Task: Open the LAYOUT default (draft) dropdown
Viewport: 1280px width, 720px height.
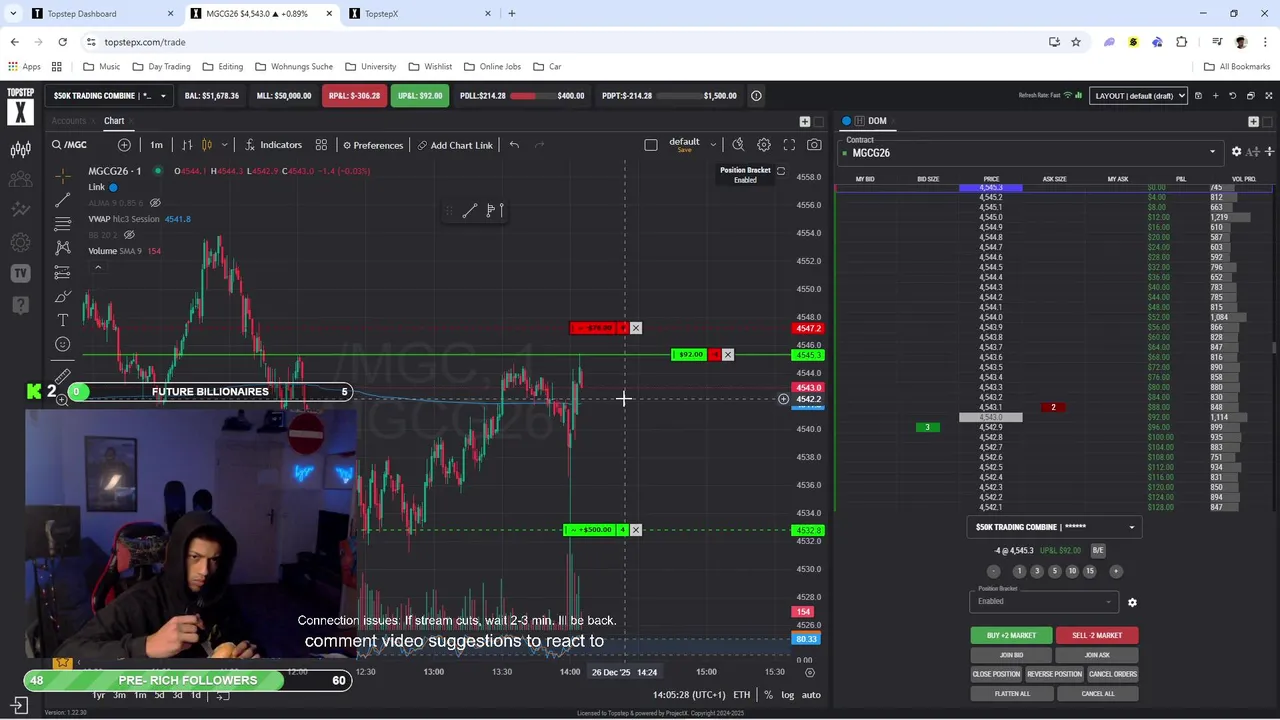Action: coord(1138,96)
